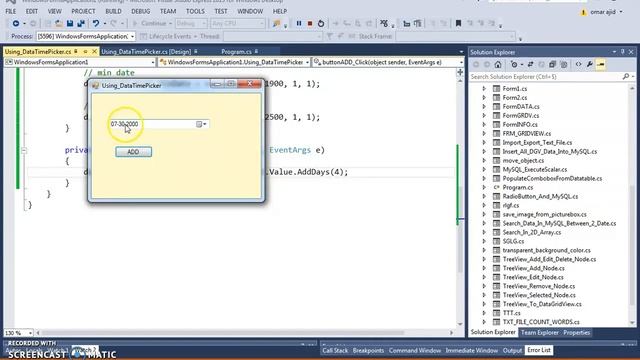The width and height of the screenshot is (640, 360).
Task: Pin the Solution Explorer panel
Action: (x=622, y=52)
